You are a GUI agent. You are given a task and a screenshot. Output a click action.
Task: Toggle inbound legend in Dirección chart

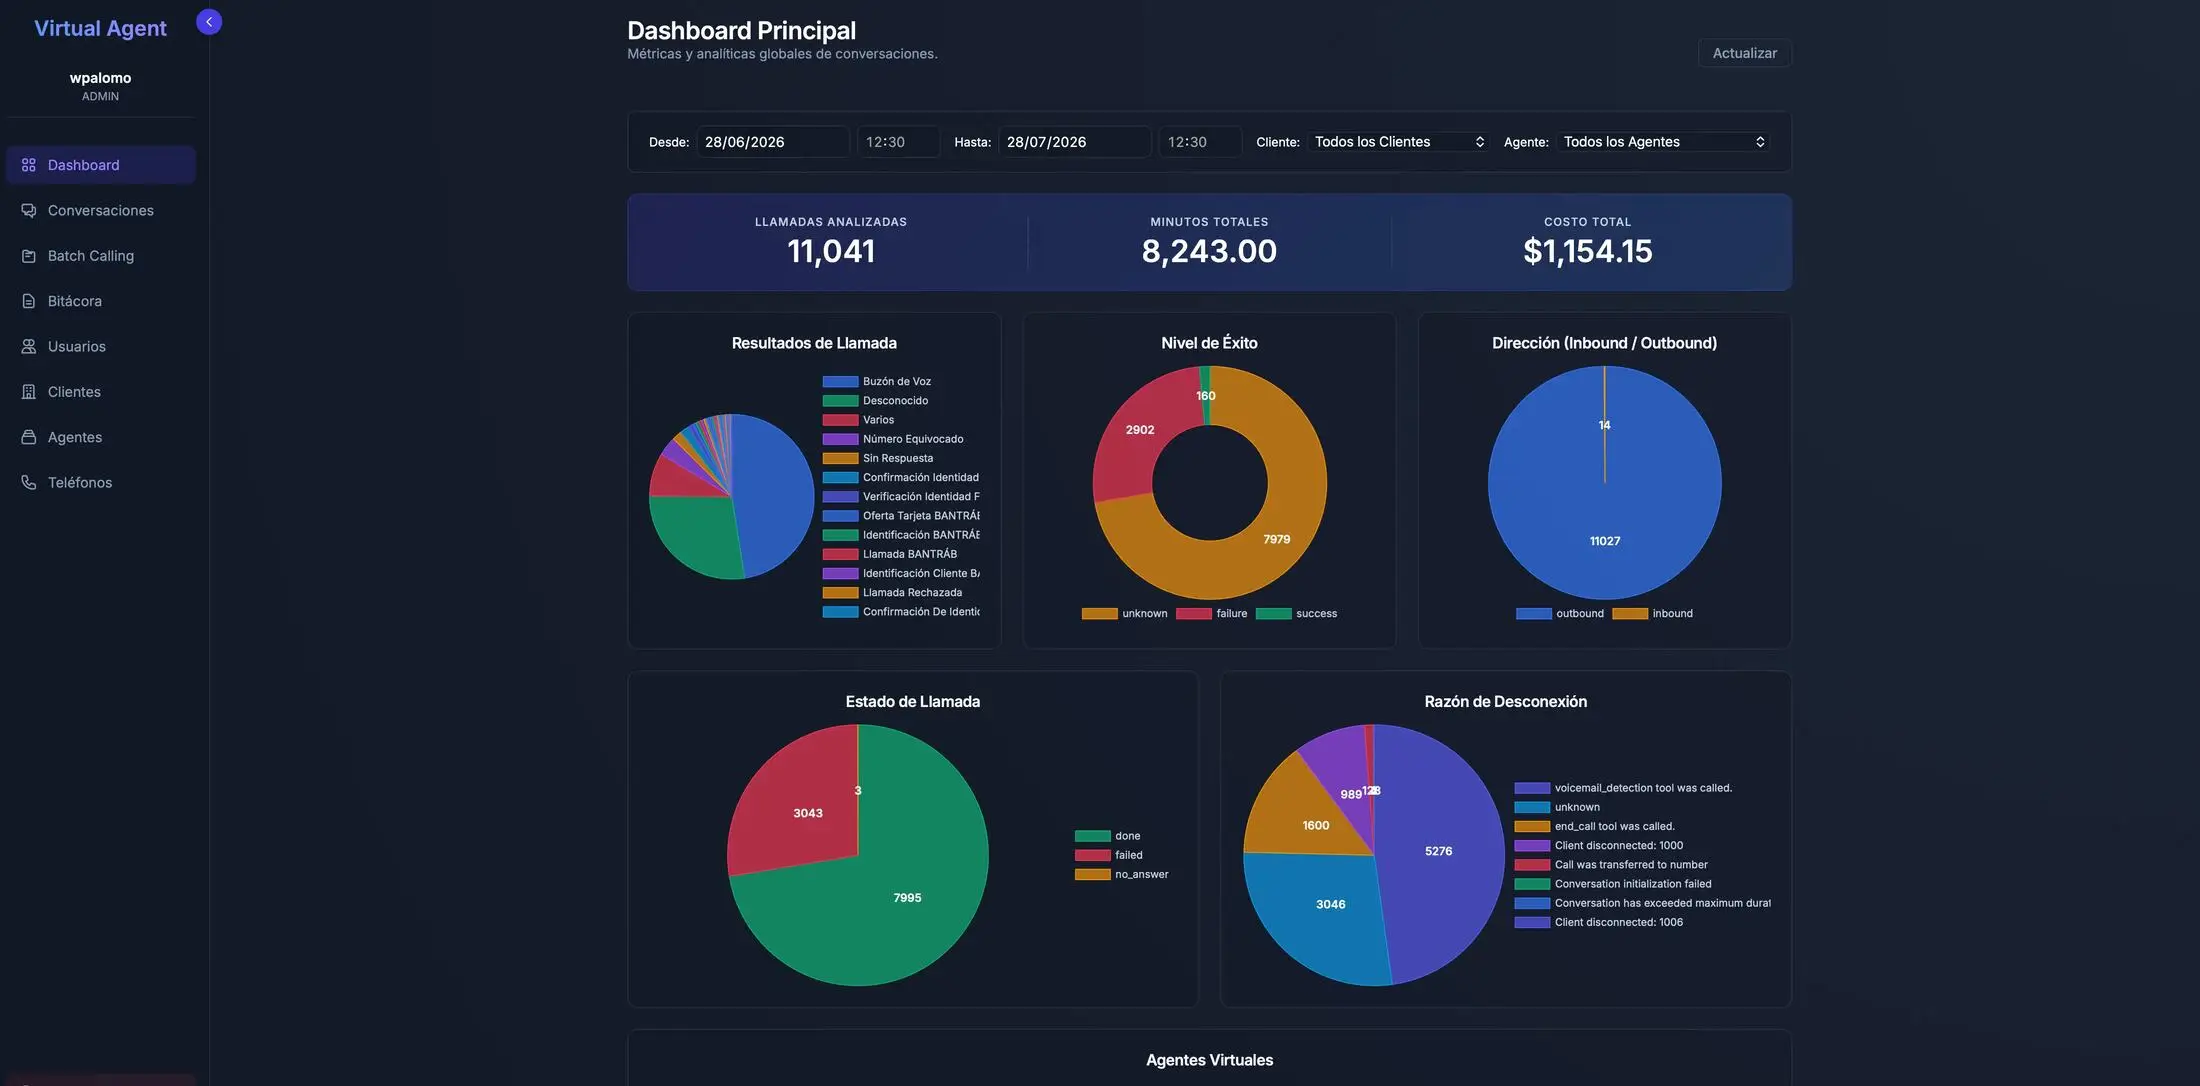coord(1652,613)
